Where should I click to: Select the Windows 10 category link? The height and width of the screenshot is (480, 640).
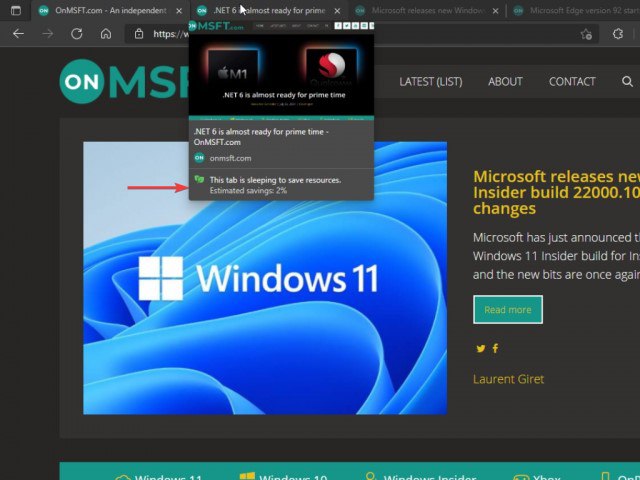click(x=284, y=476)
